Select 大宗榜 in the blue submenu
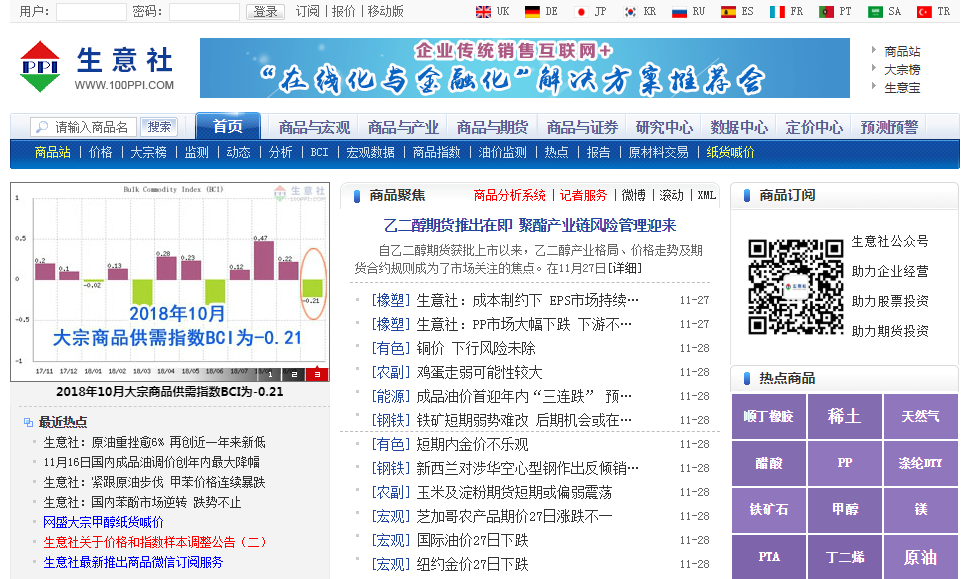The image size is (971, 579). click(x=149, y=152)
